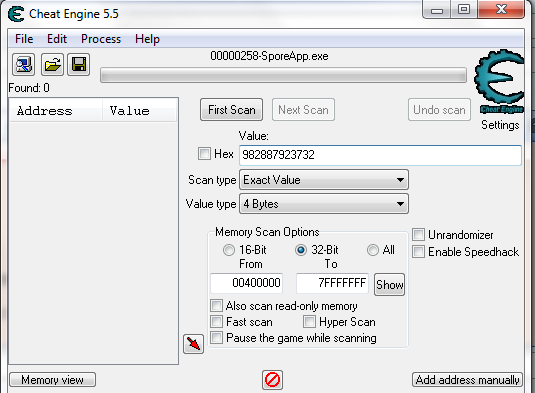Screen dimensions: 535x393
Task: Save table with floppy disk icon
Action: [78, 64]
